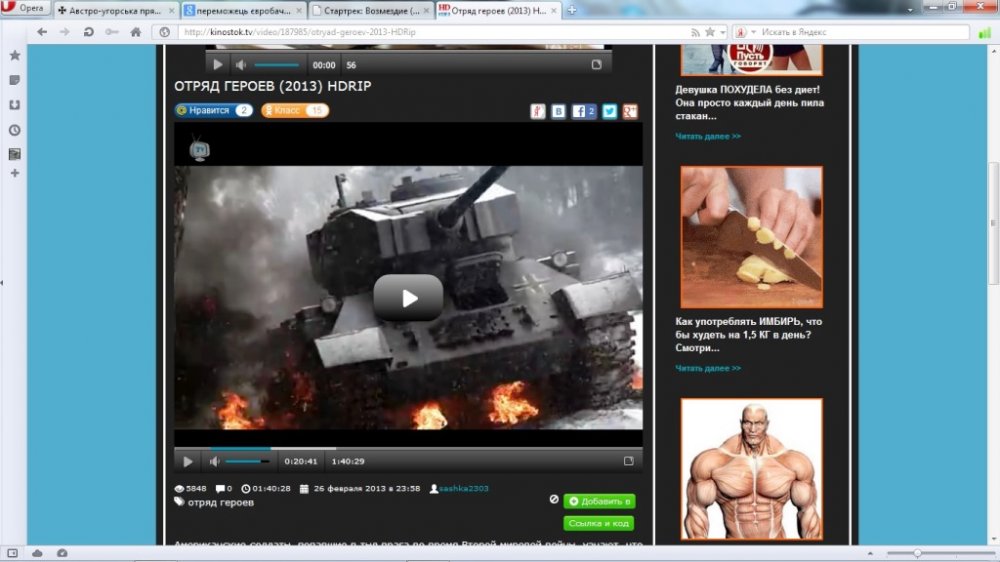Click the TV logo in video
Image resolution: width=1000 pixels, height=562 pixels.
(x=200, y=149)
